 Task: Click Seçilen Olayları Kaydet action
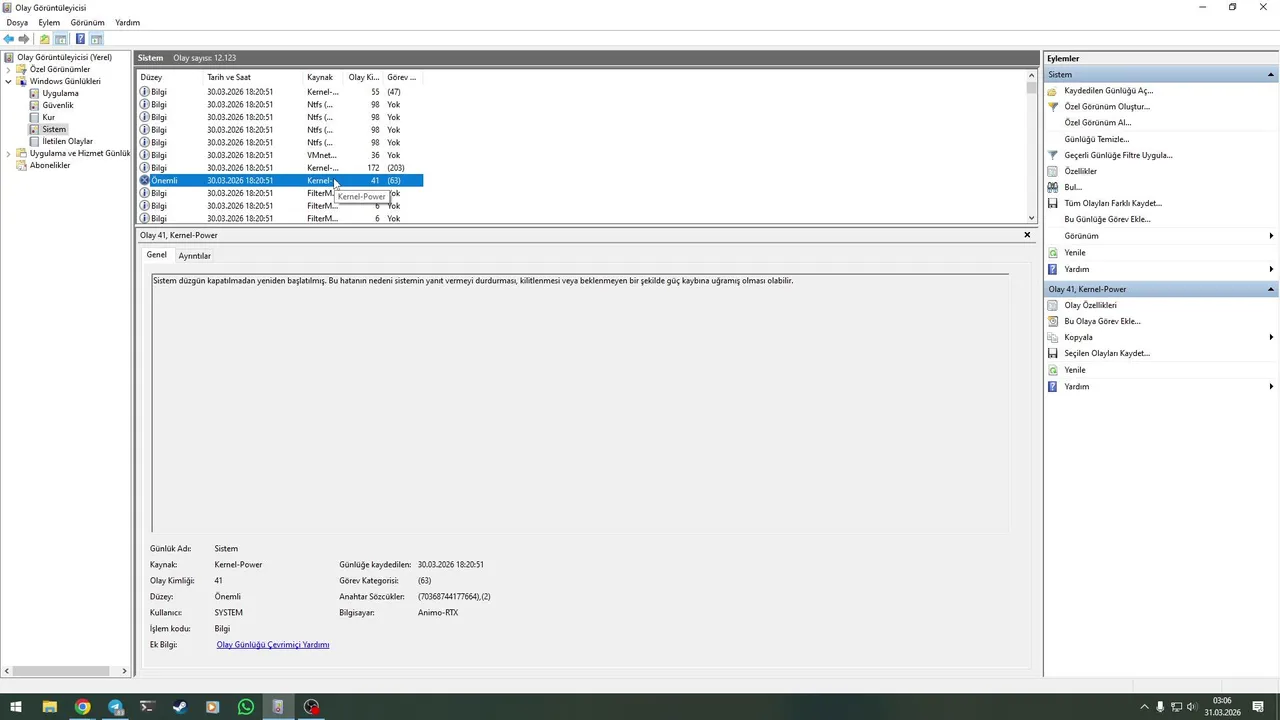[1107, 353]
